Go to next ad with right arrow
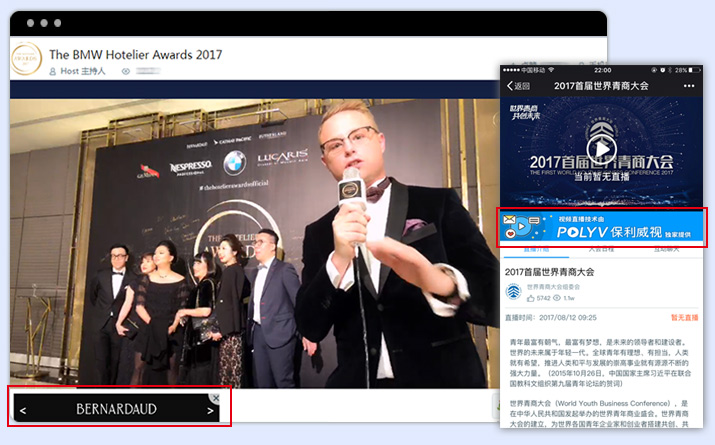This screenshot has width=715, height=445. click(210, 410)
